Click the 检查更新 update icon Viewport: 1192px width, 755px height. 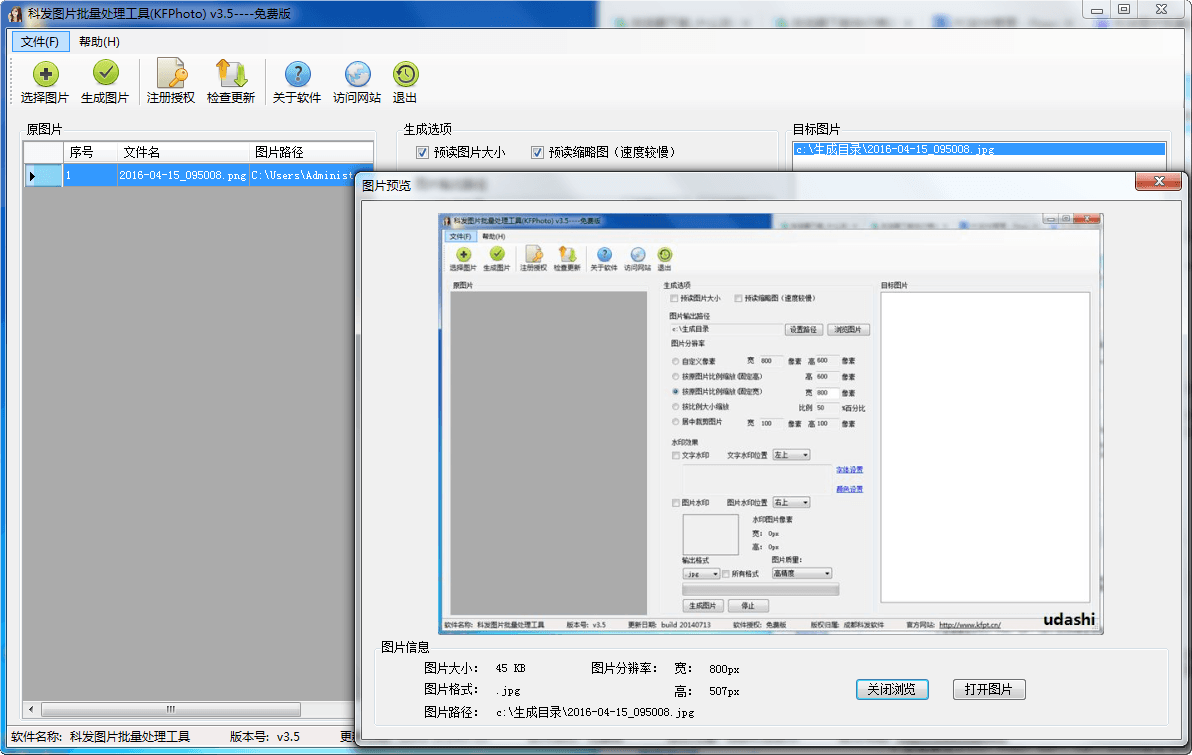click(x=231, y=74)
